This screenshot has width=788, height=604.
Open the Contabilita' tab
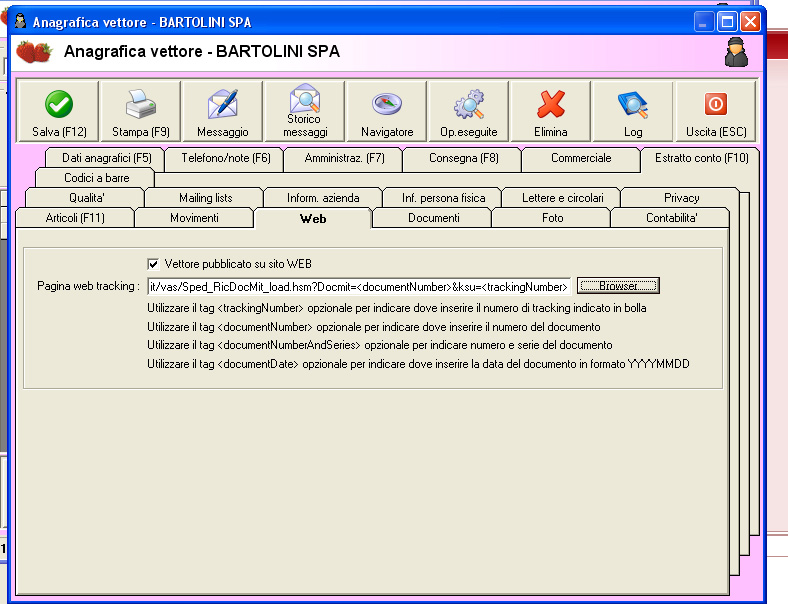point(671,218)
